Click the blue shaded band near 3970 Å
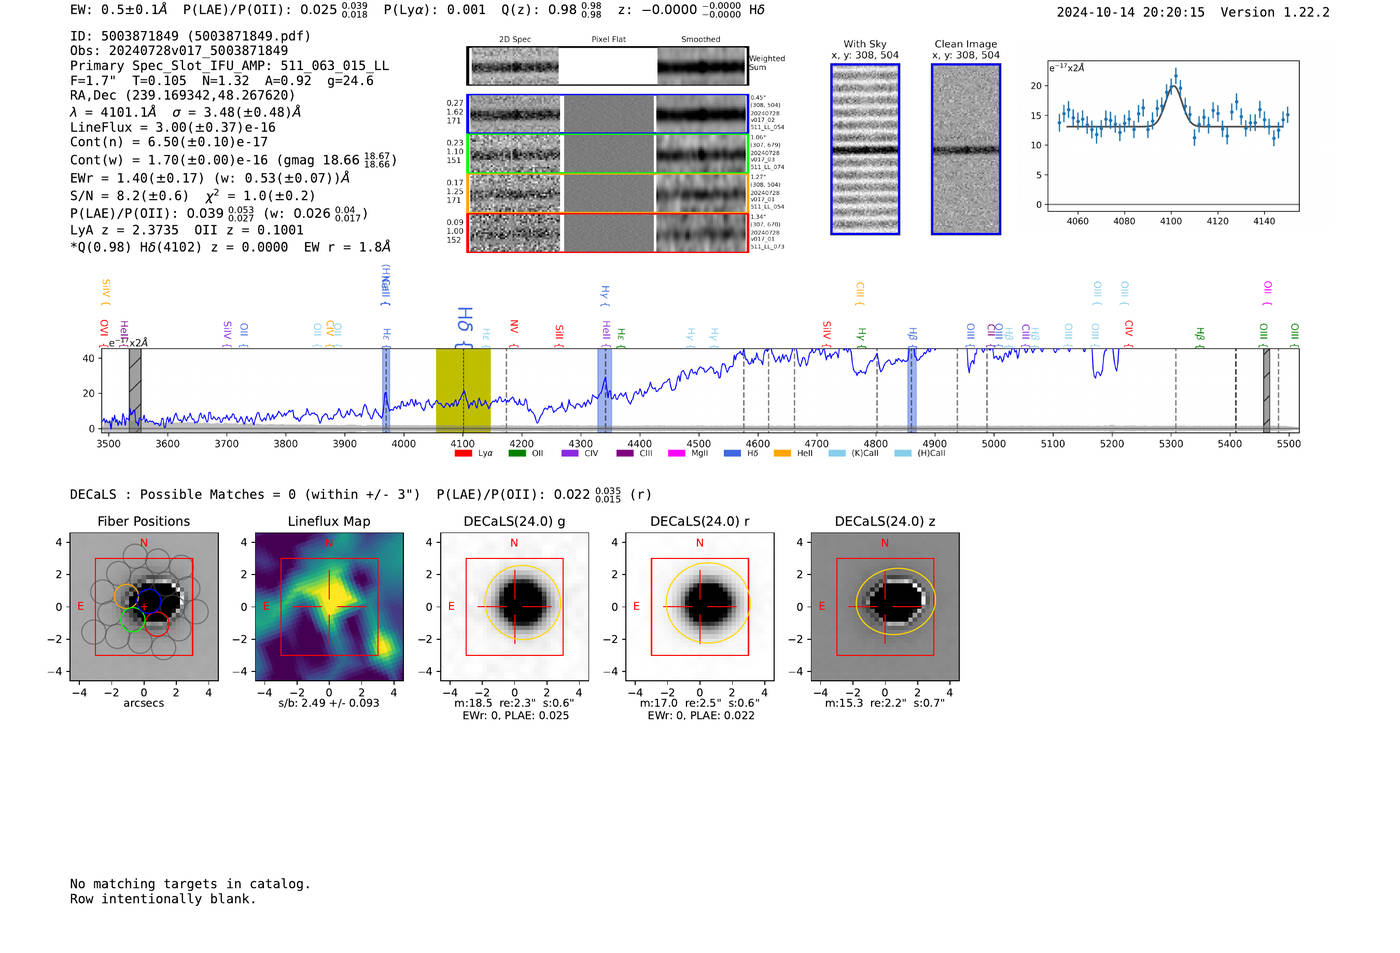This screenshot has height=953, width=1400. (386, 390)
